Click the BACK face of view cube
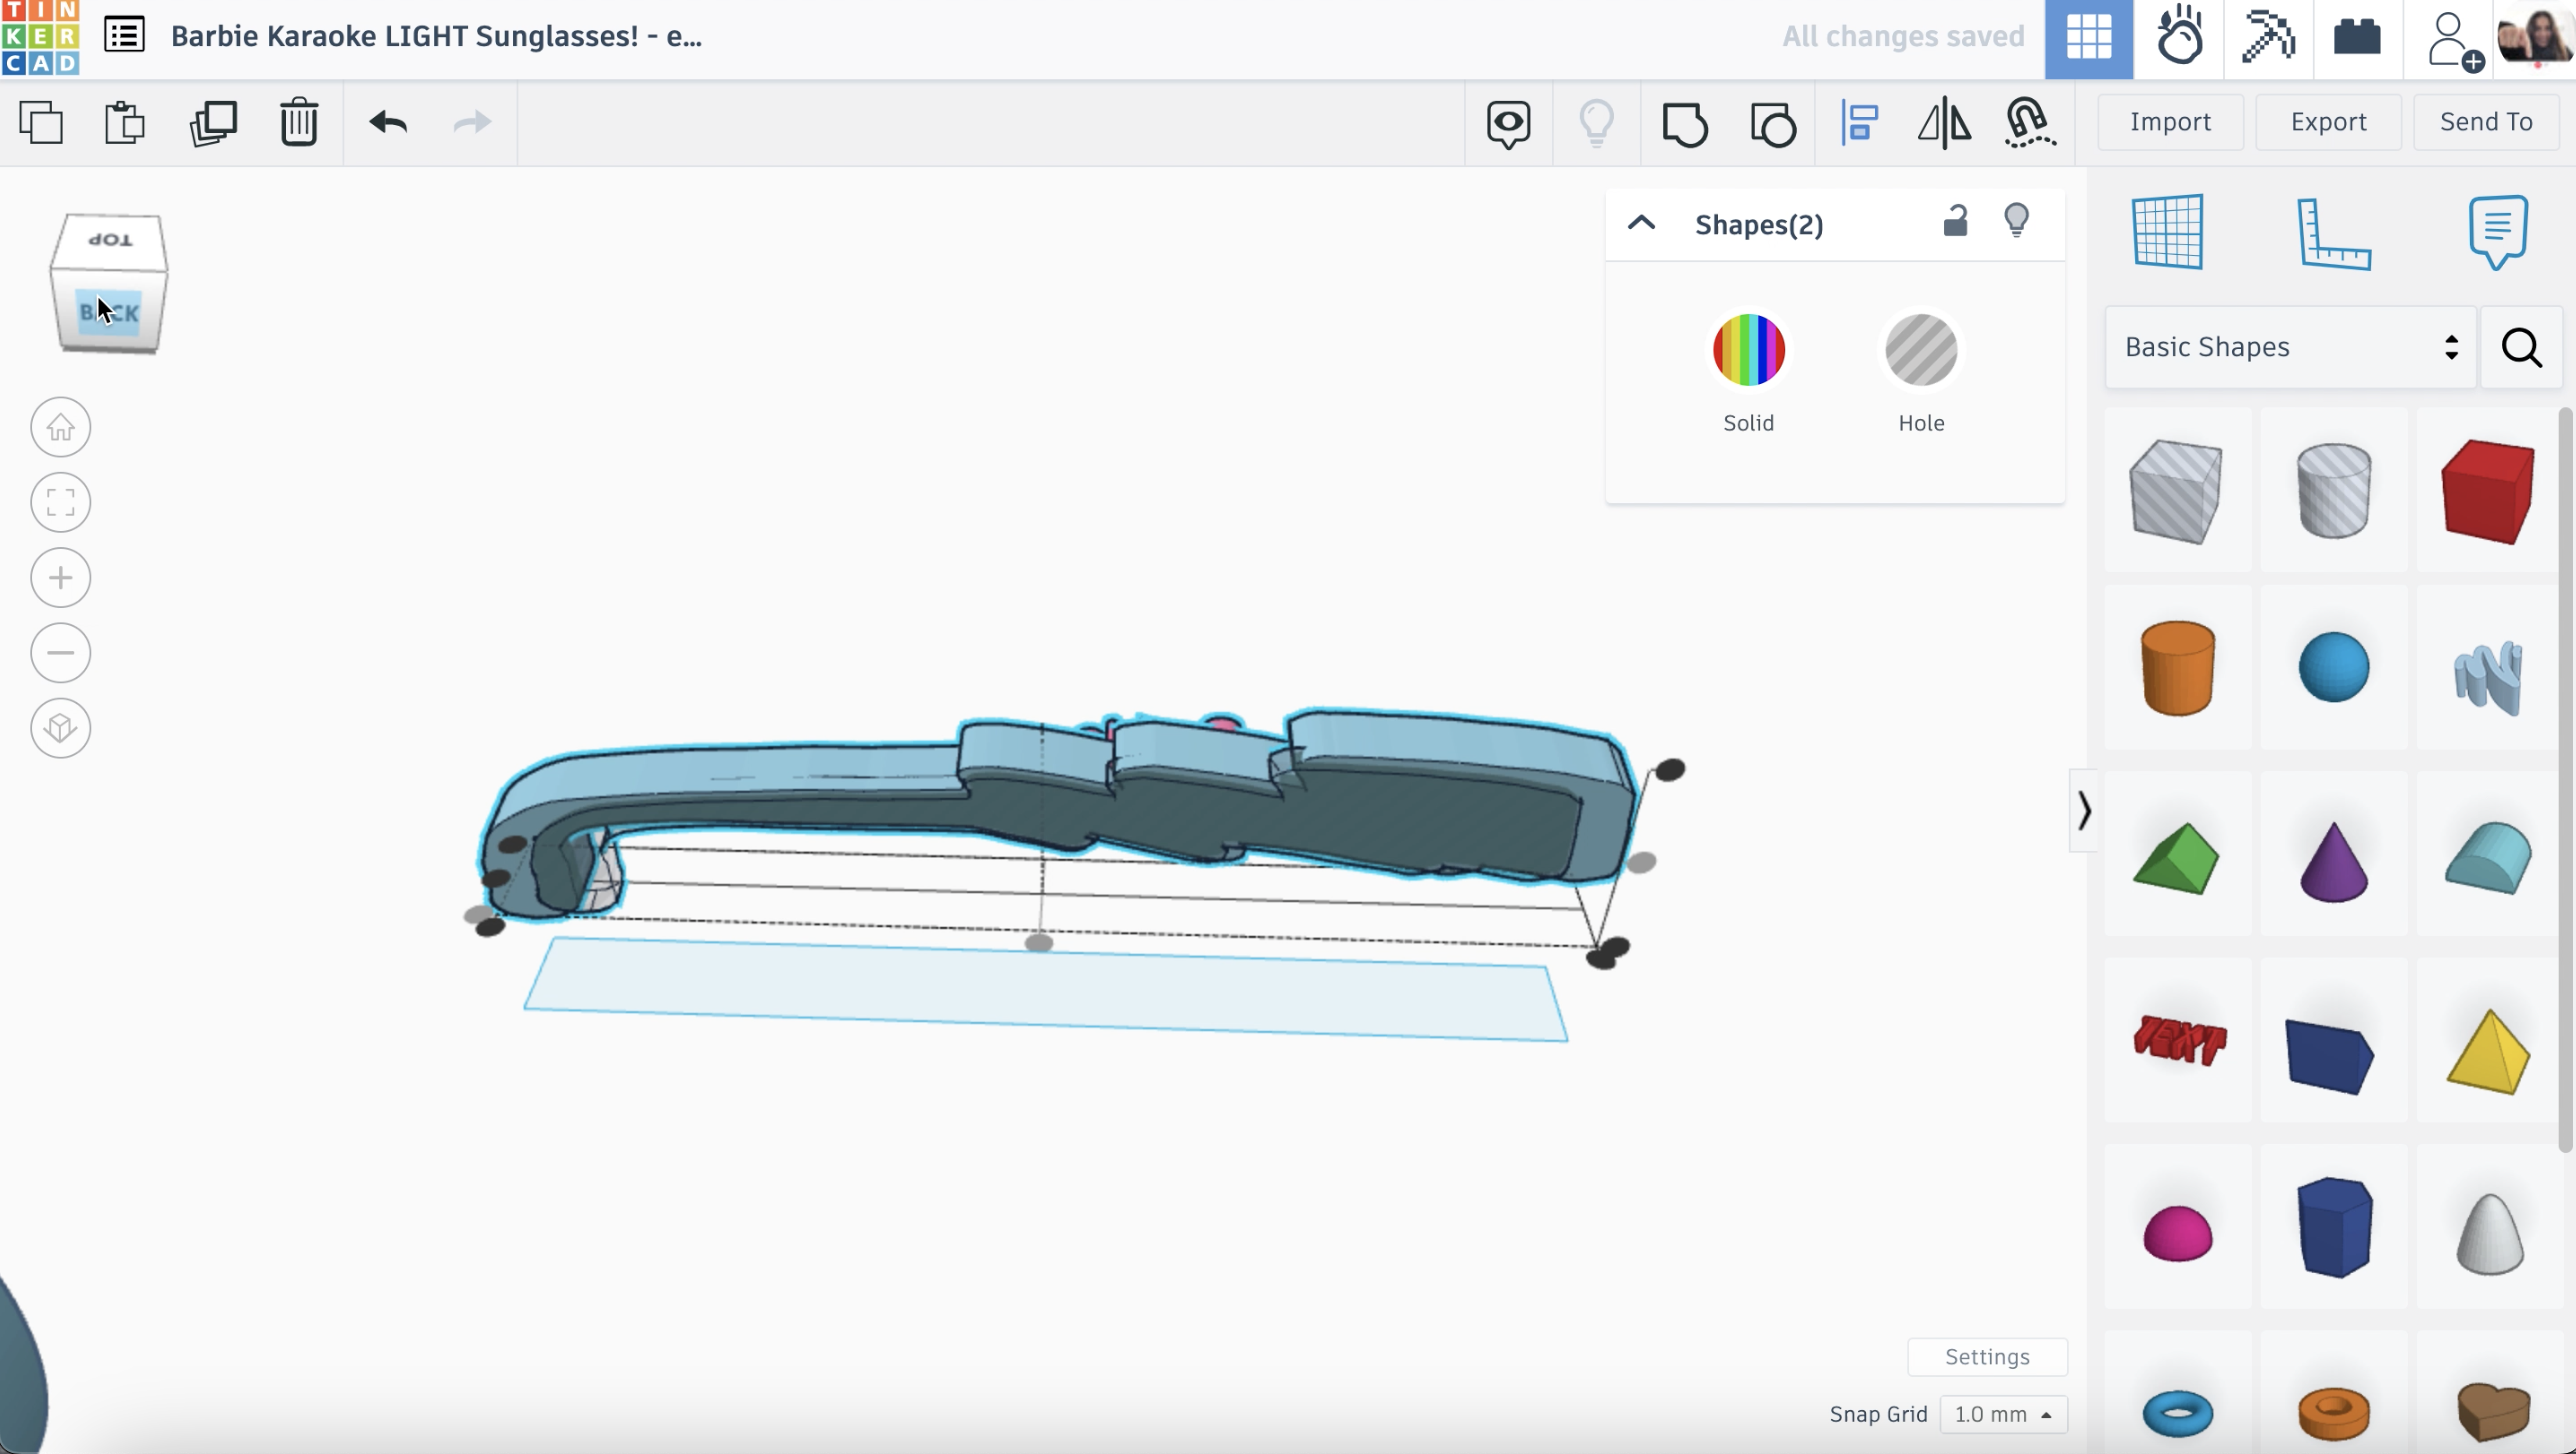 110,313
